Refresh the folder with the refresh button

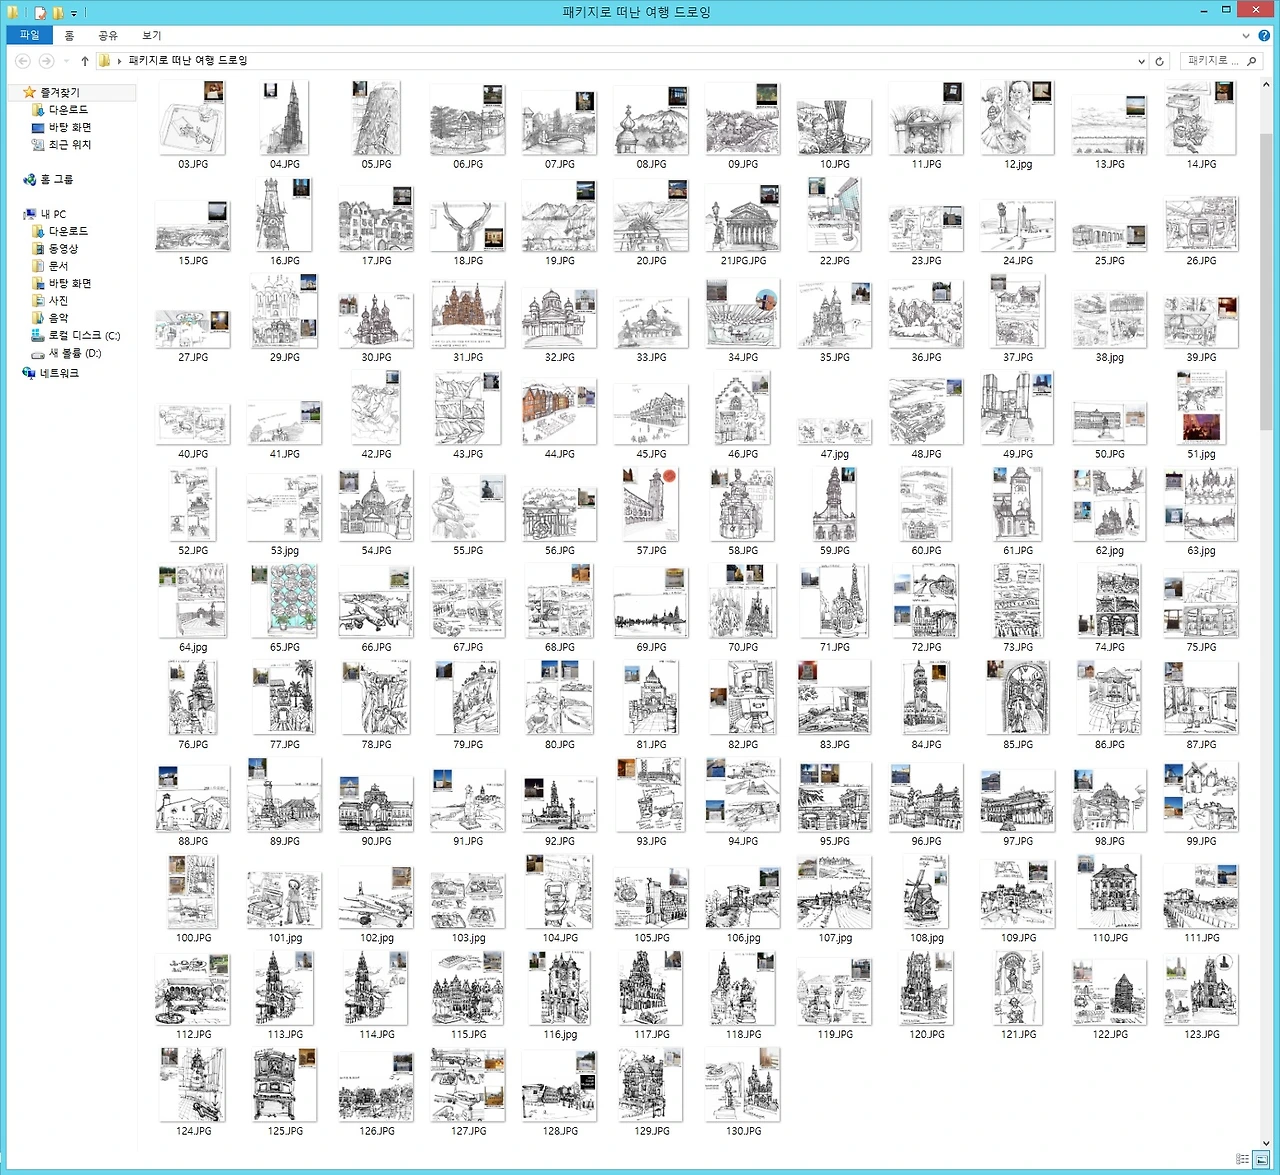pyautogui.click(x=1160, y=61)
